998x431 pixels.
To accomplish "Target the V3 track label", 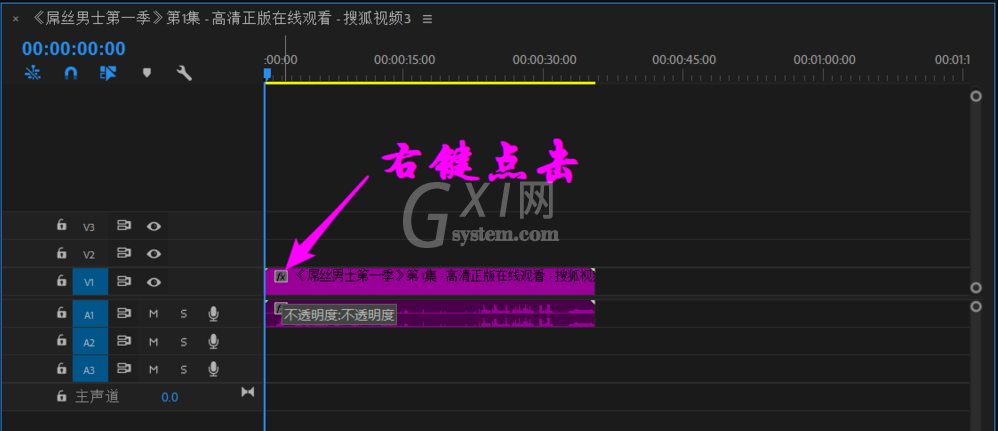I will tap(89, 227).
